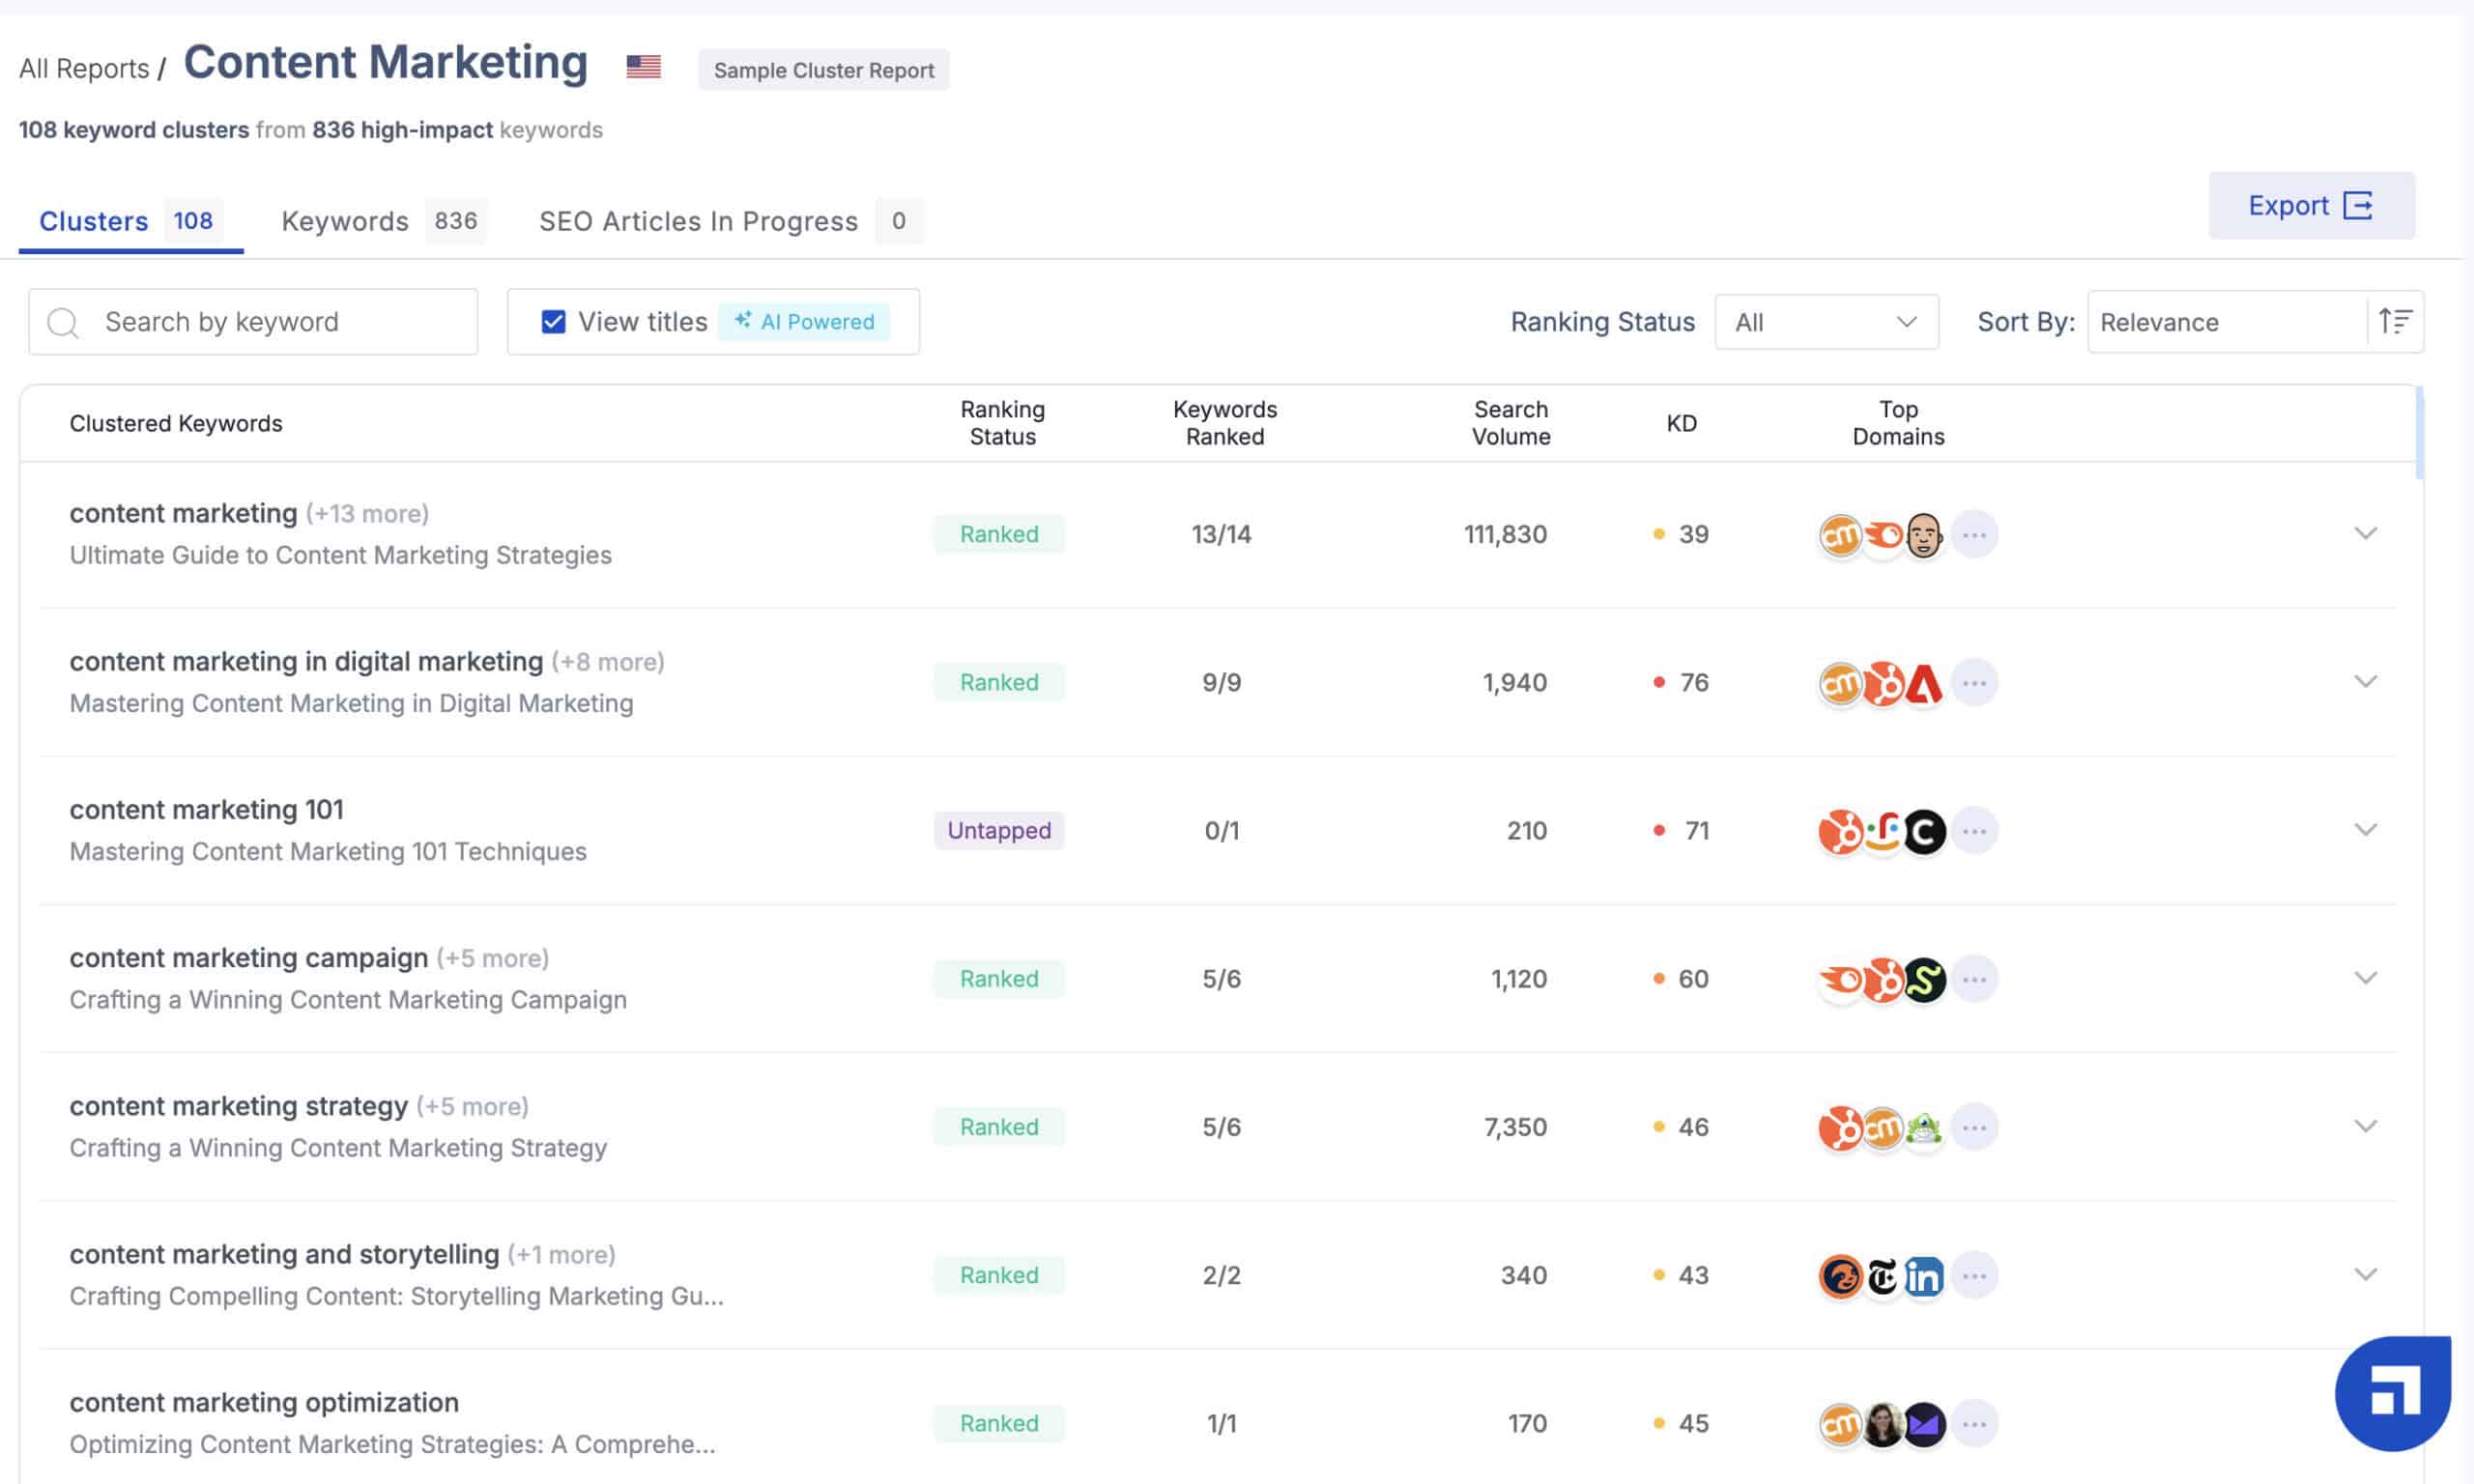Screen dimensions: 2474x1484
Task: Click the KD column header
Action: pos(1681,423)
